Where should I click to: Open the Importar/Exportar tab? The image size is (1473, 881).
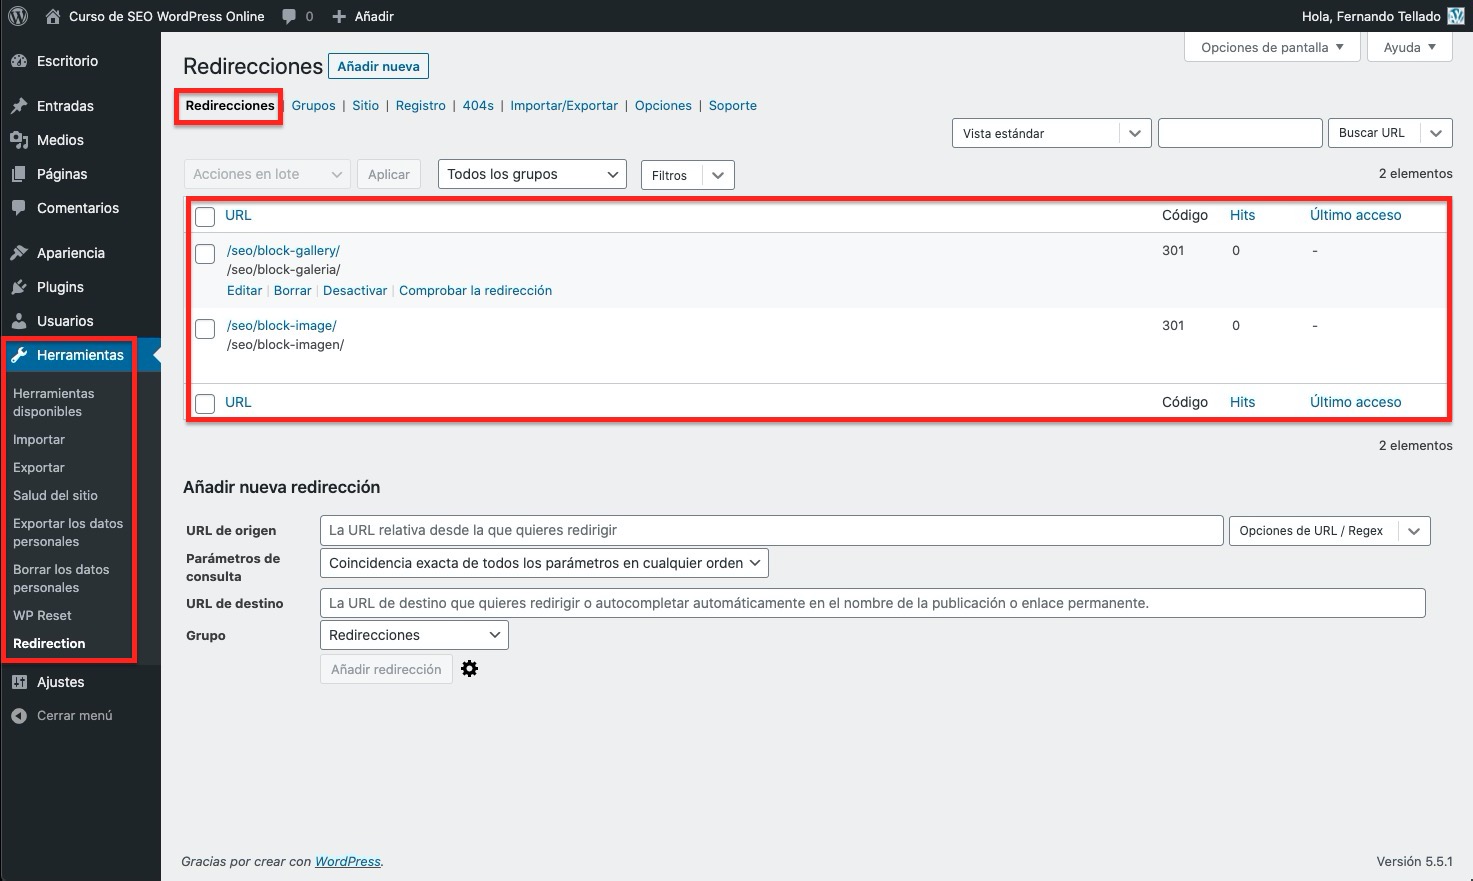point(564,105)
